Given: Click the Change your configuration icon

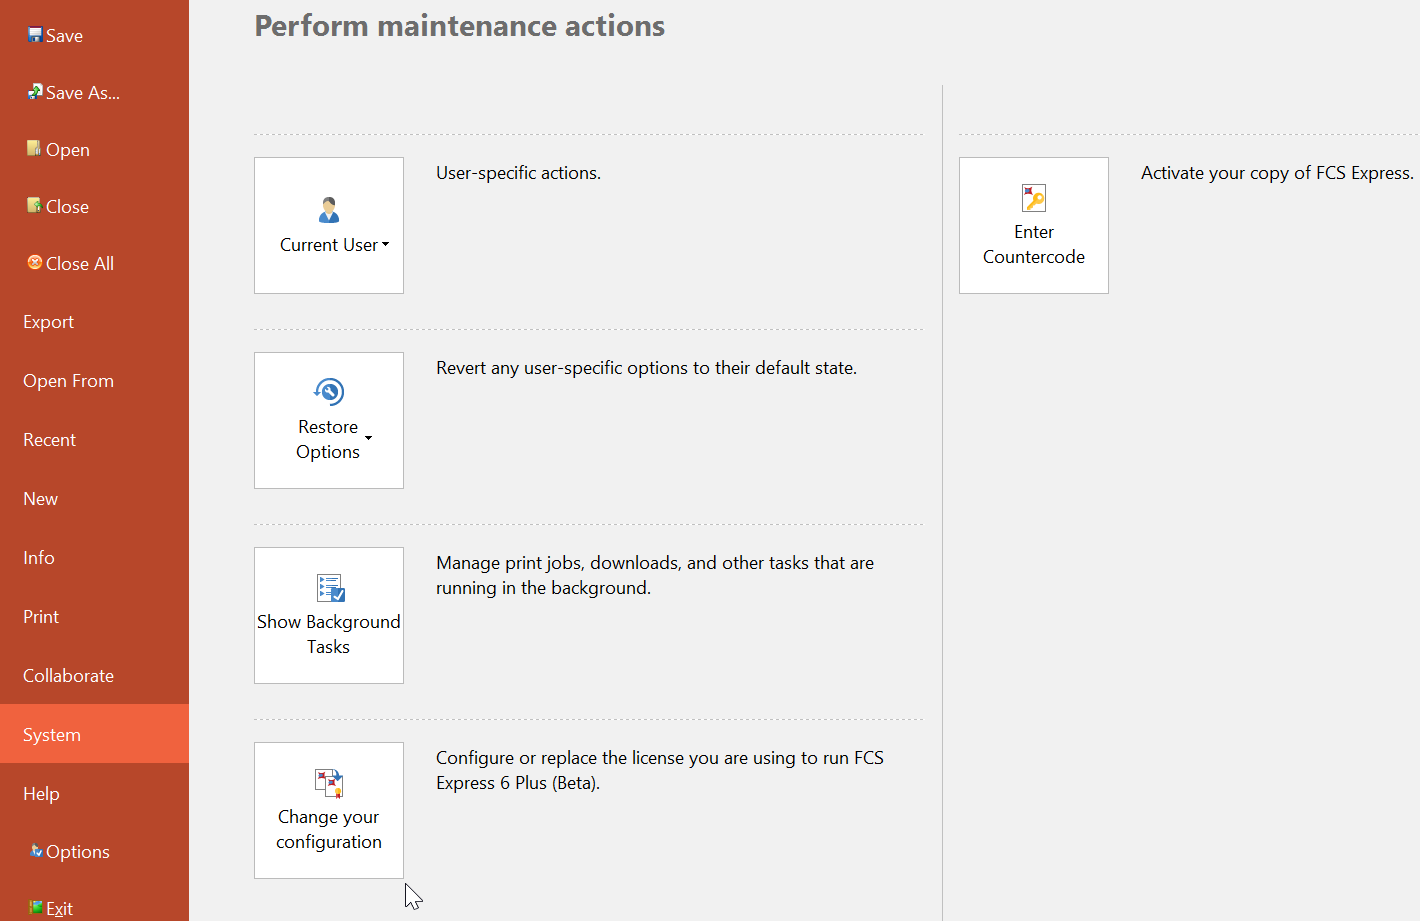Looking at the screenshot, I should (329, 783).
